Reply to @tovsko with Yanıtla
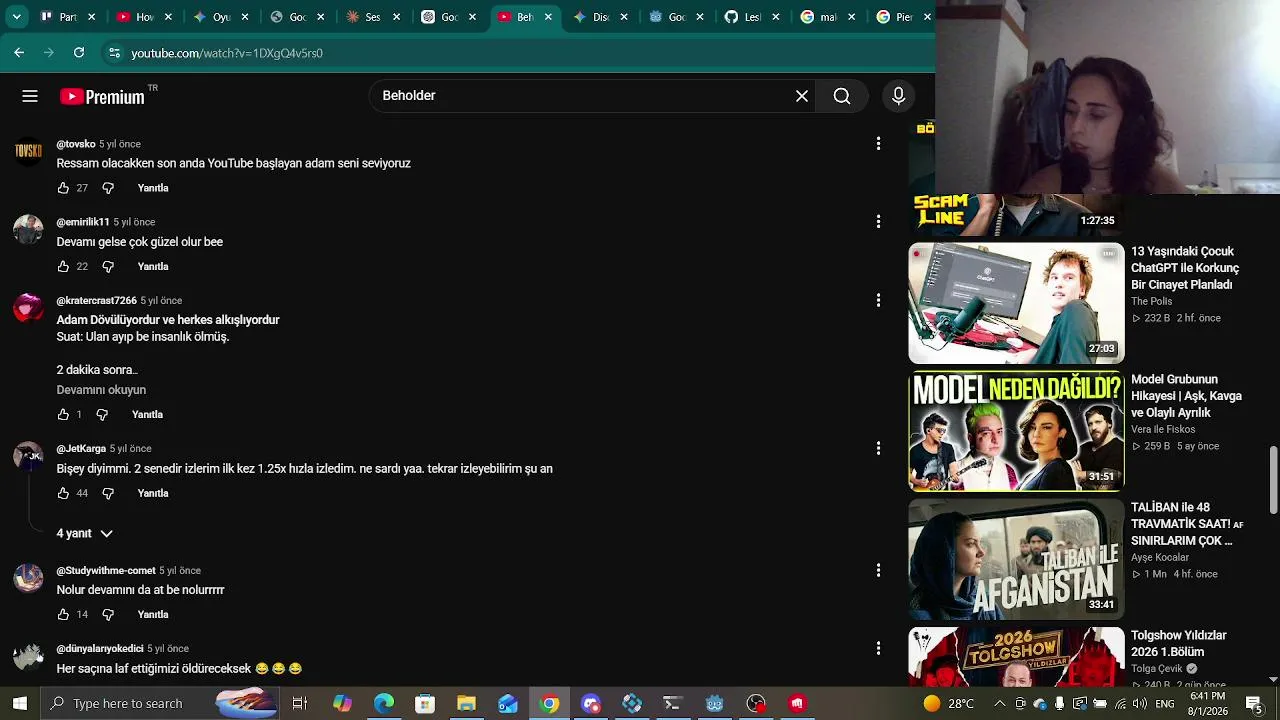Viewport: 1280px width, 720px height. tap(153, 188)
